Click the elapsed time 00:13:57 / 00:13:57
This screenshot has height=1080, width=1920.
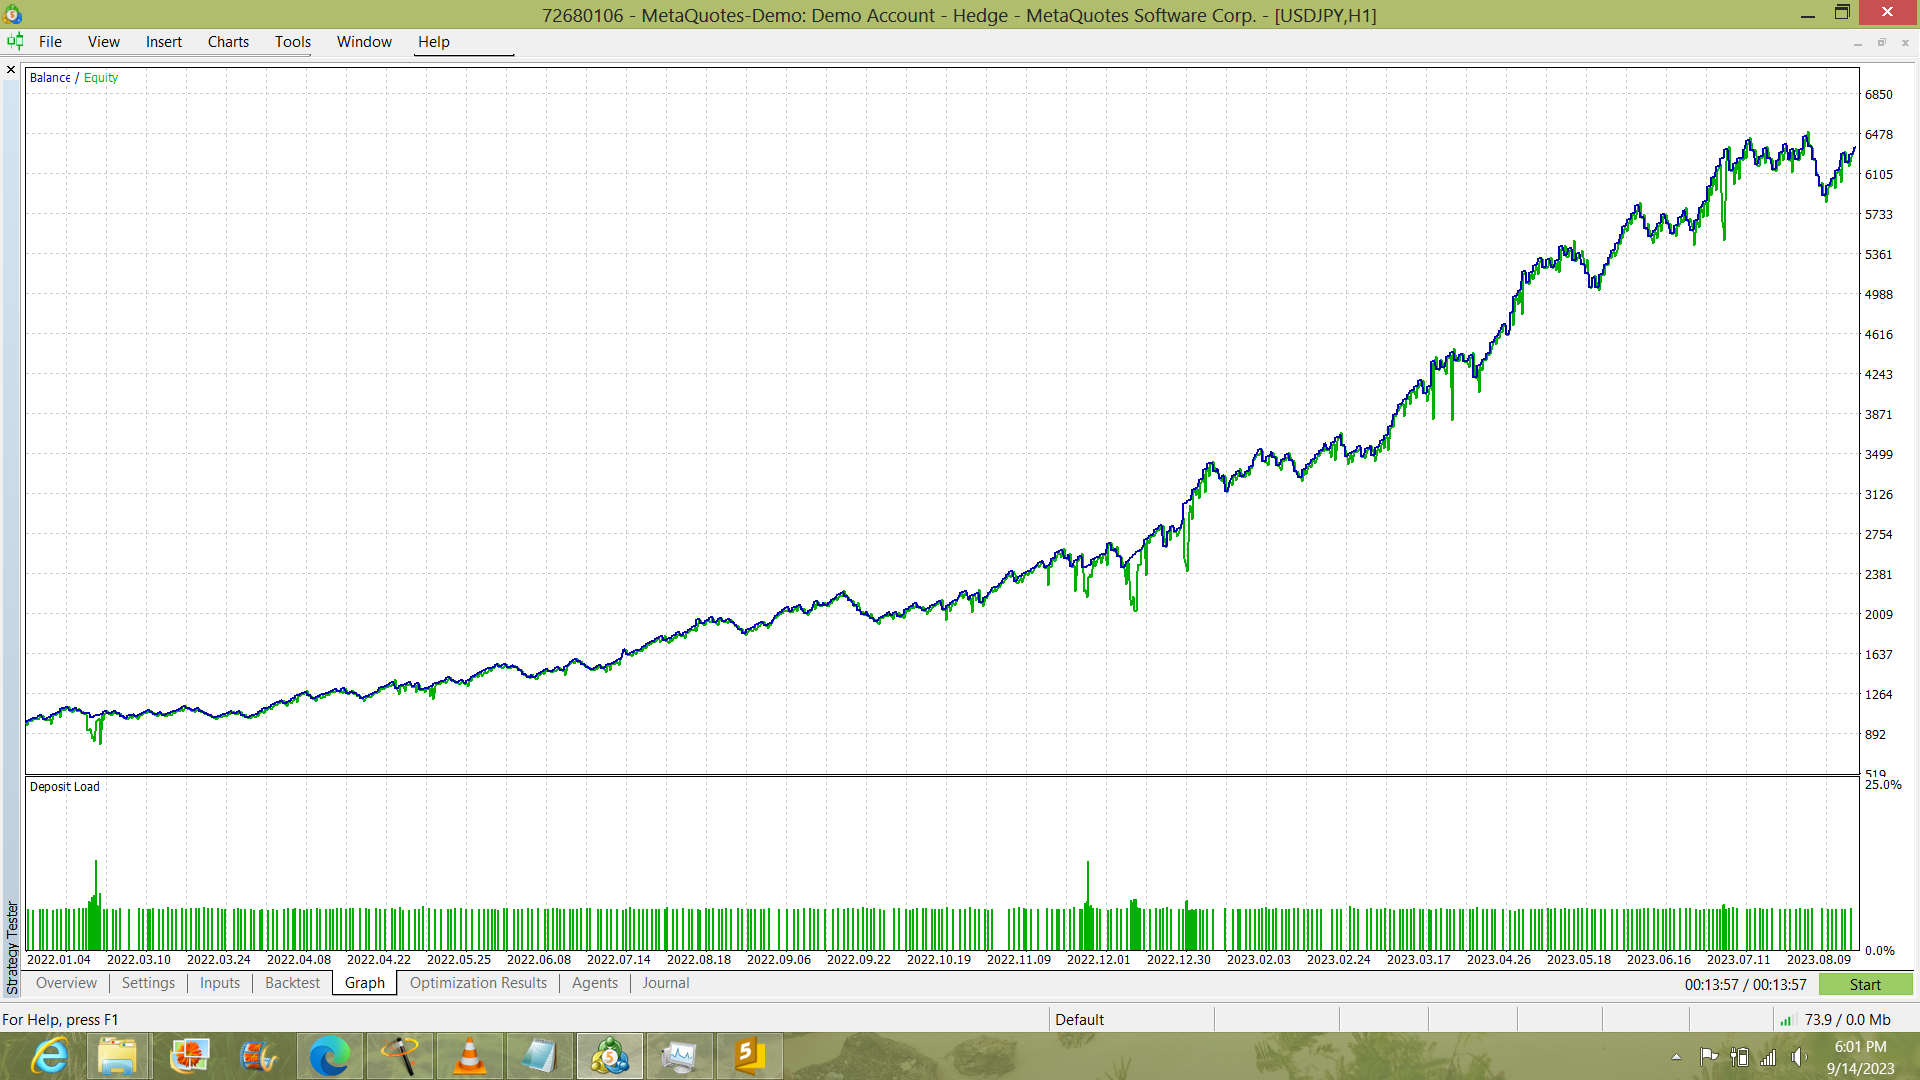(1746, 985)
